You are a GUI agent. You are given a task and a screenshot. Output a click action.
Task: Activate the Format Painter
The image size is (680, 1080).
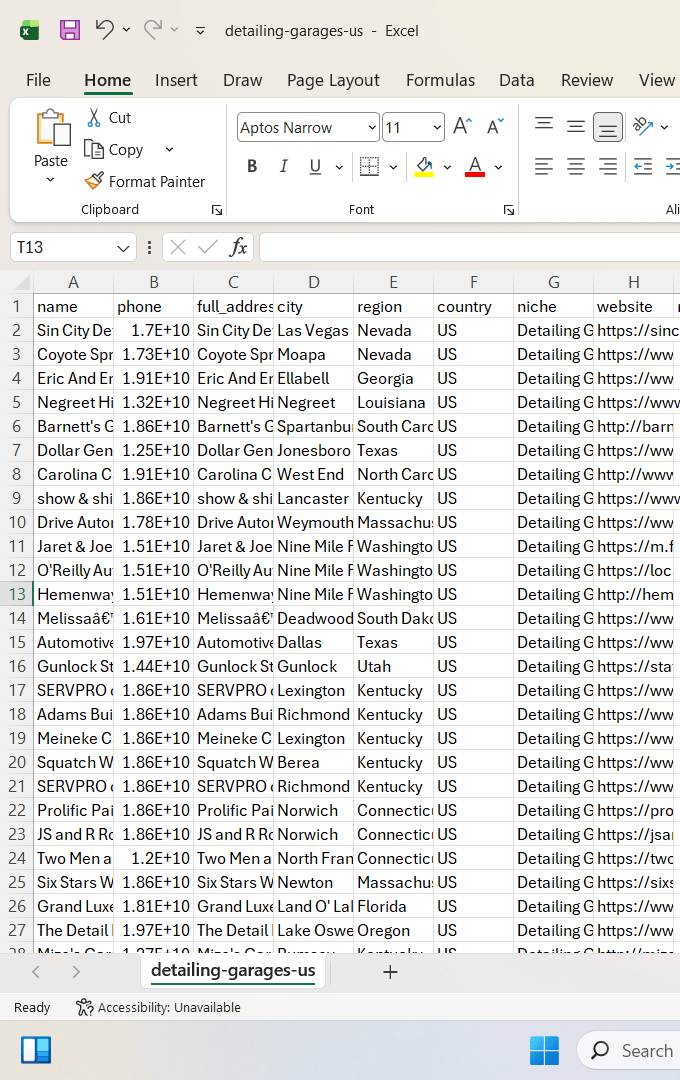145,181
